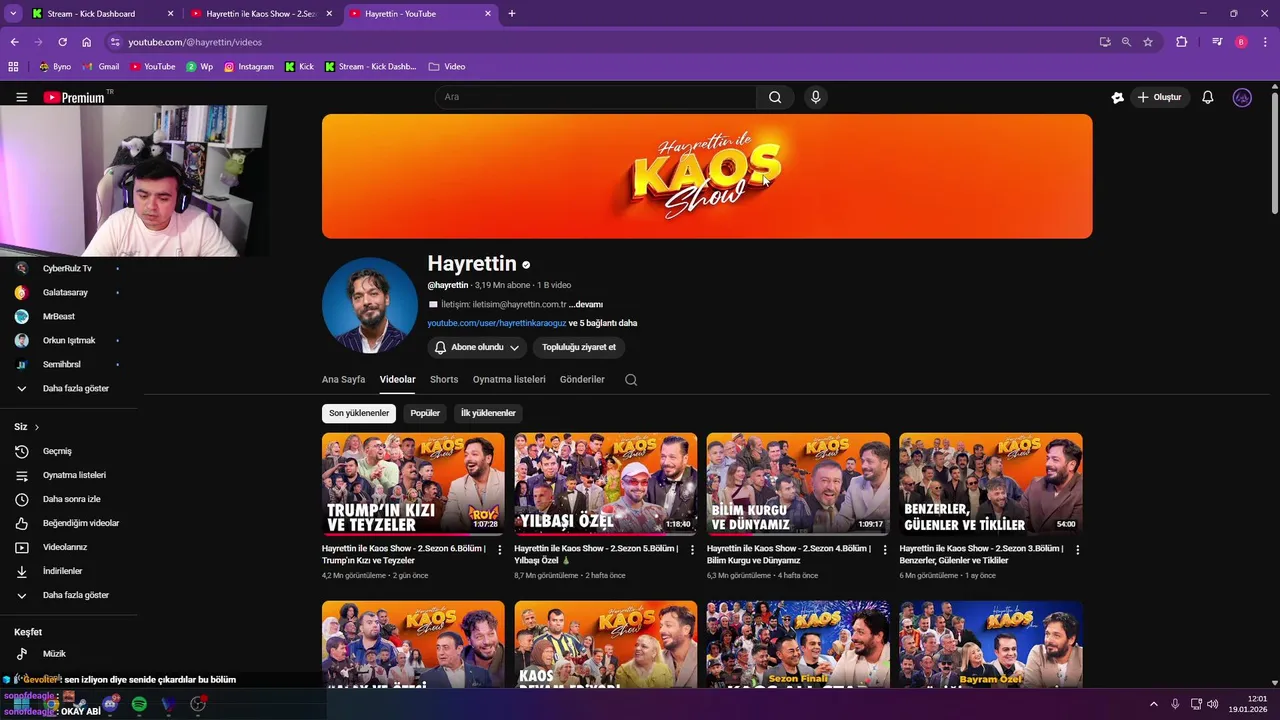This screenshot has height=720, width=1280.
Task: Open Benzerler, Gülenler ve Tikliler thumbnail
Action: click(x=991, y=484)
